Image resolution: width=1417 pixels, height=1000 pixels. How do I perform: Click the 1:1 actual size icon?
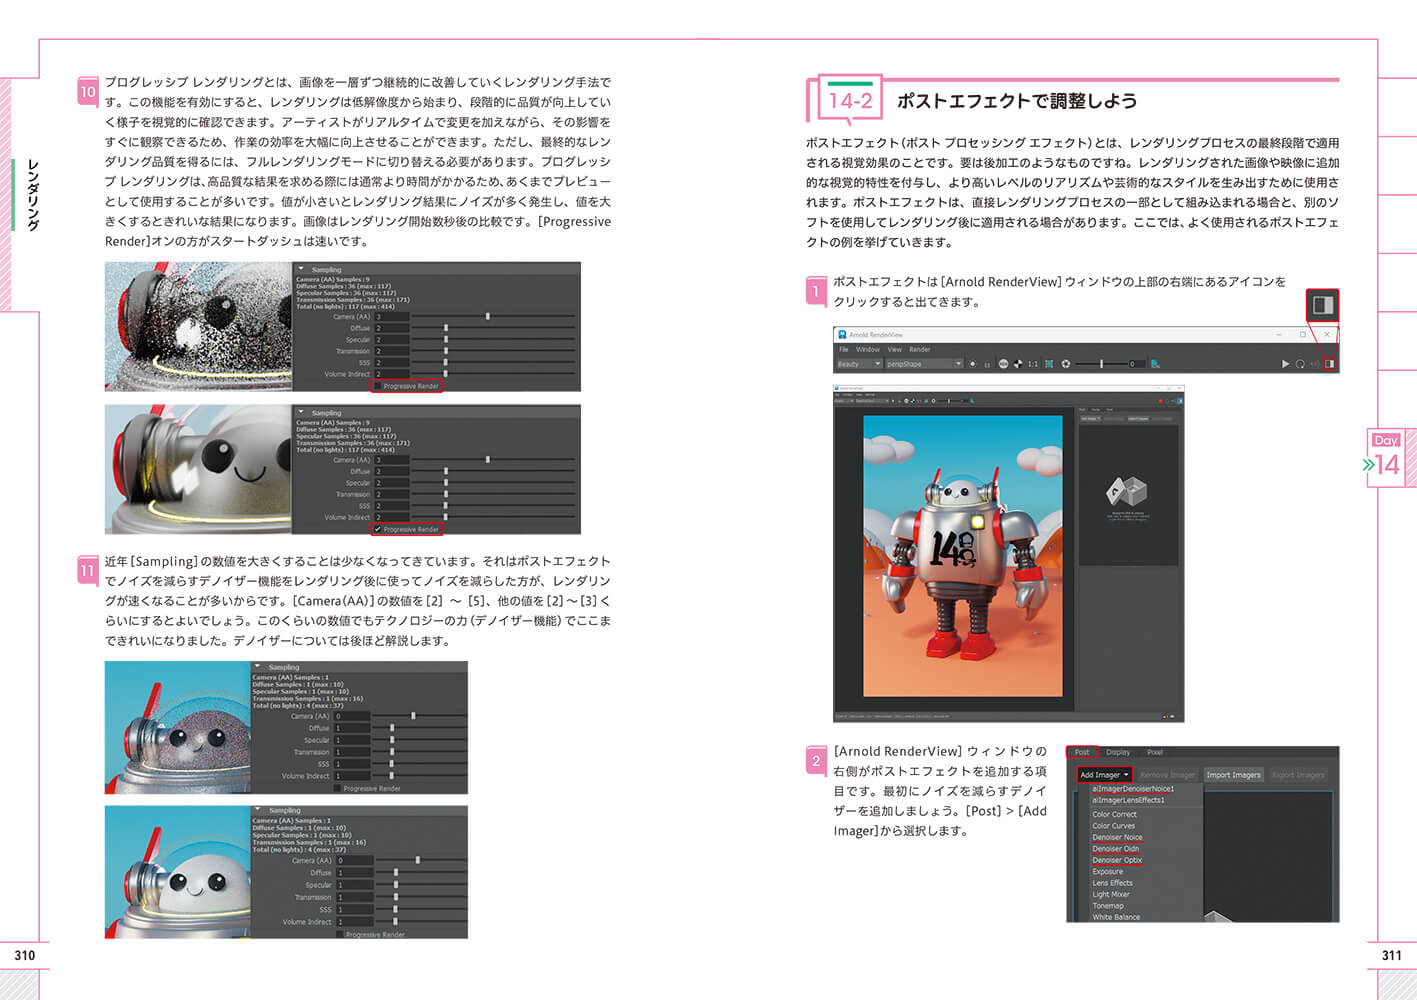1033,364
